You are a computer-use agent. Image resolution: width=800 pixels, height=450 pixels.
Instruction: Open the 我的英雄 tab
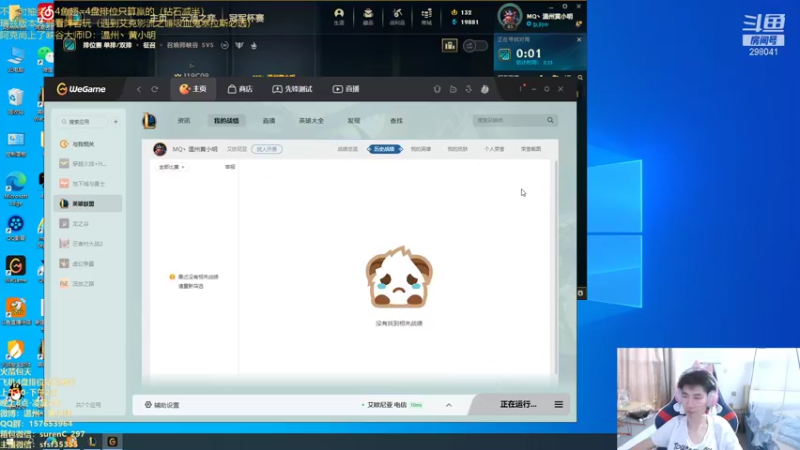tap(421, 149)
